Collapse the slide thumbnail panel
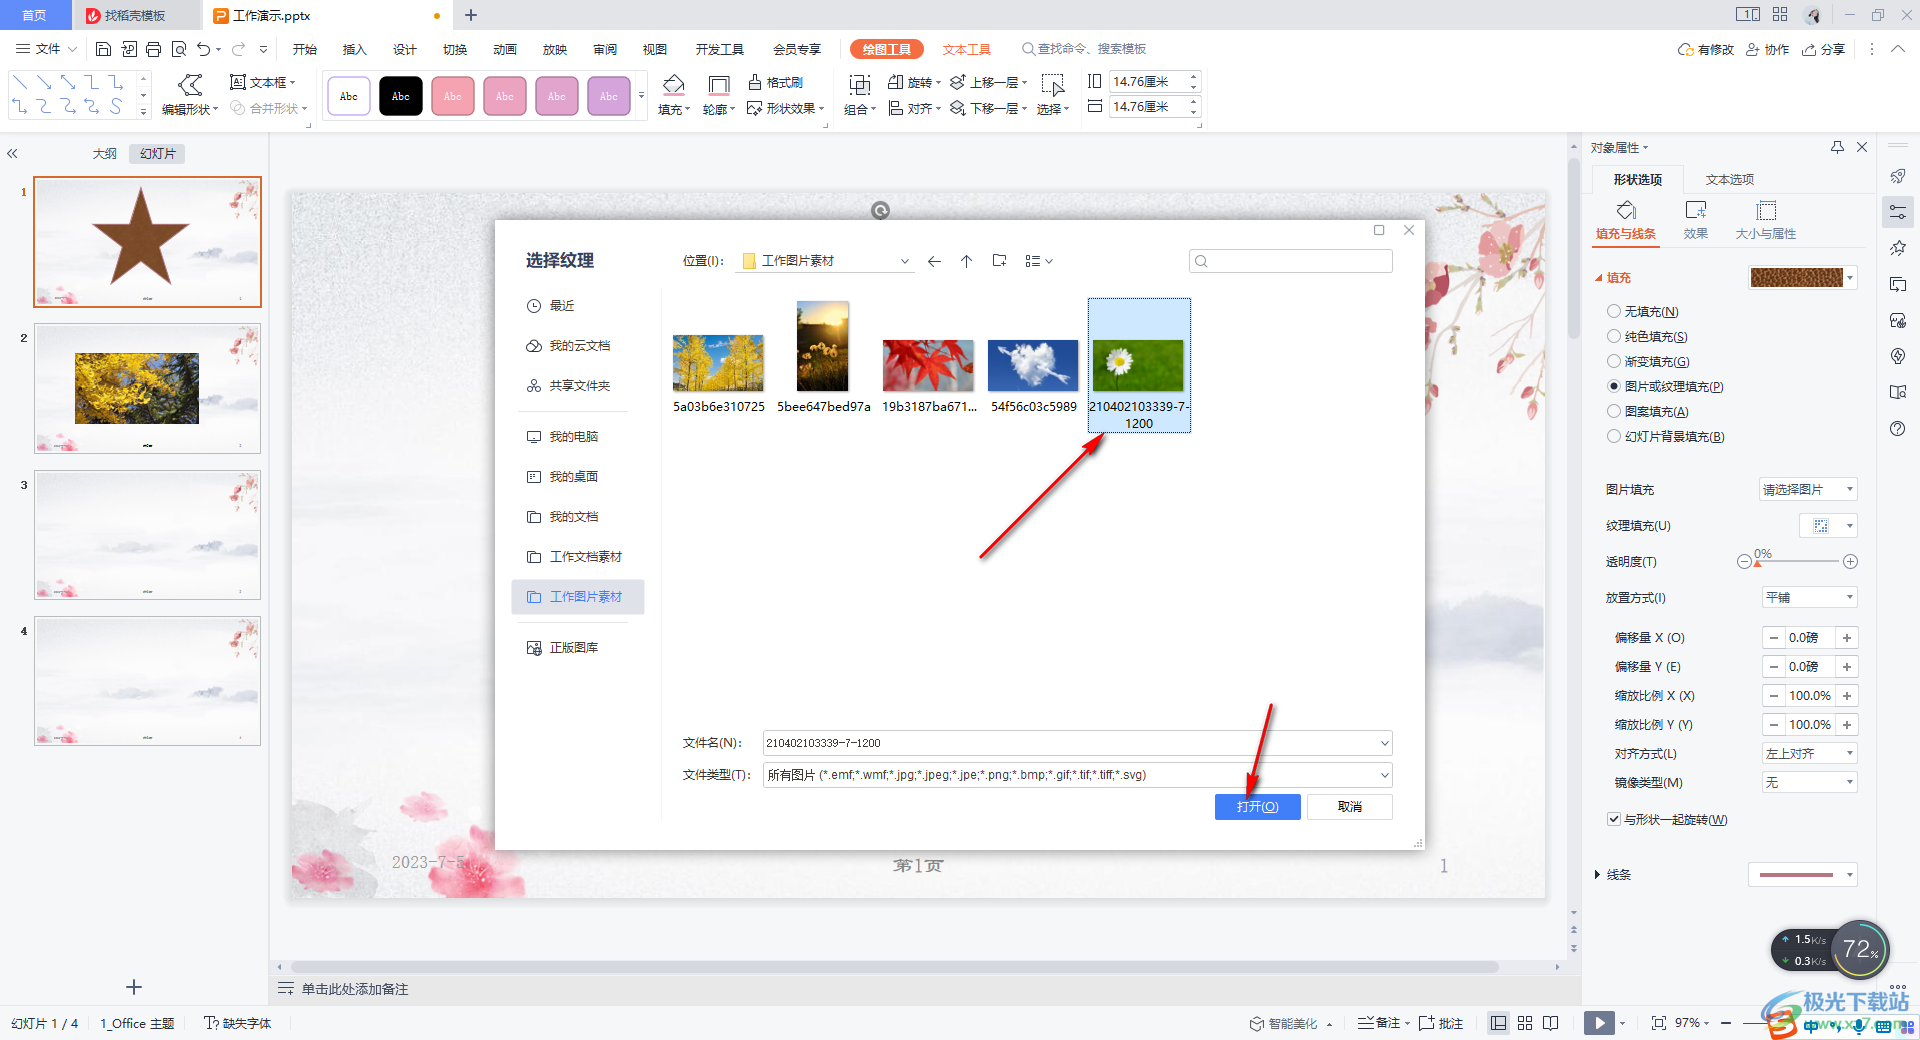The image size is (1920, 1040). pos(12,154)
